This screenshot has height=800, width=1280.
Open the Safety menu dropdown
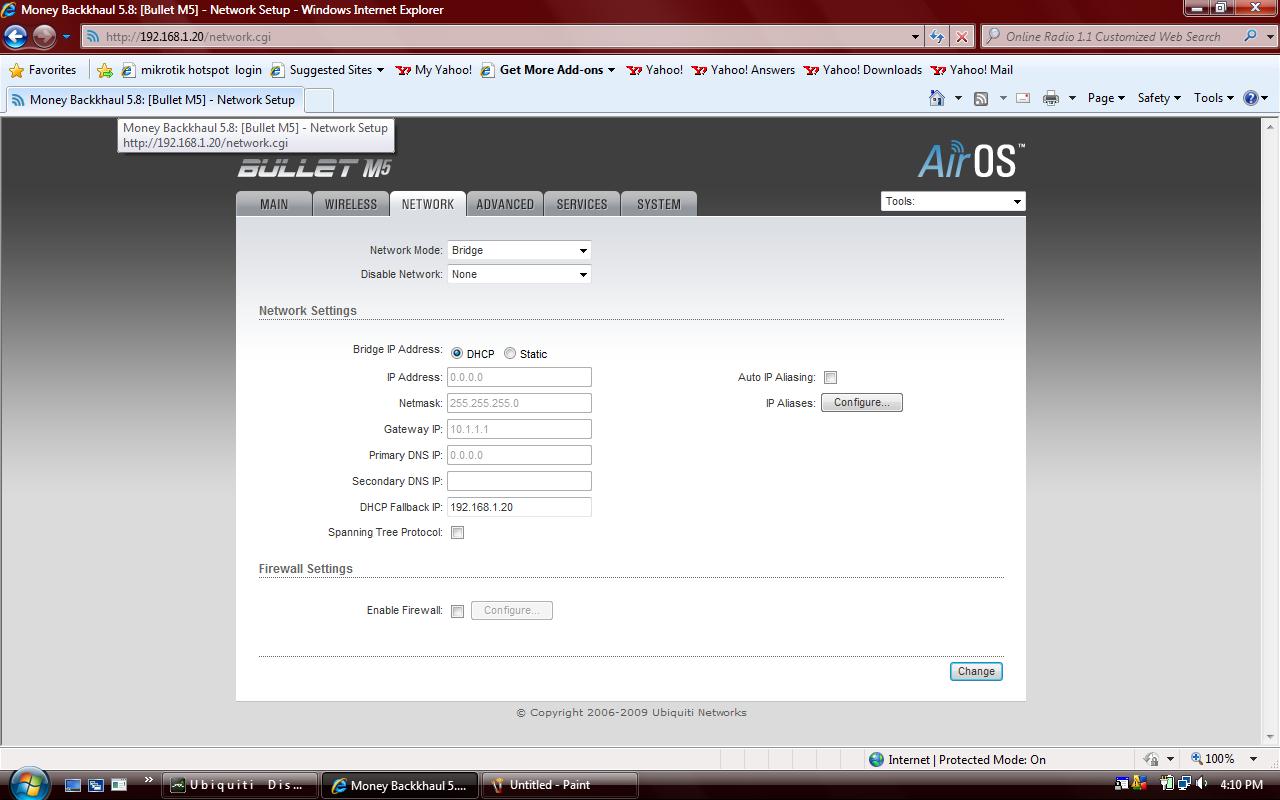[1159, 98]
